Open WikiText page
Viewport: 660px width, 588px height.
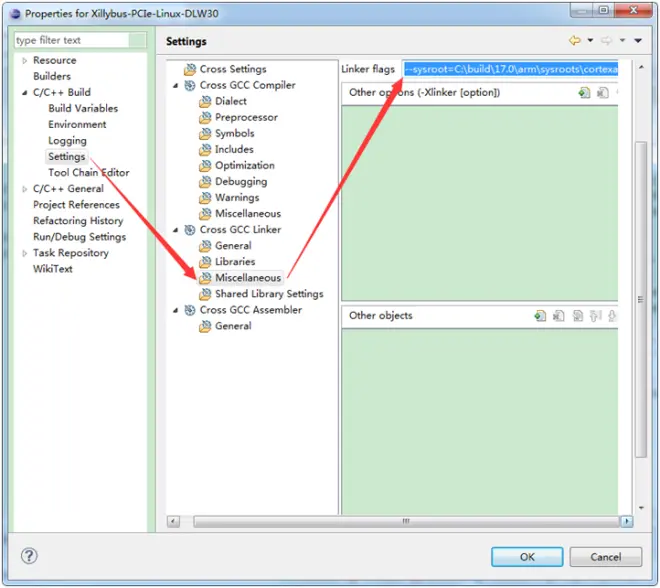[53, 269]
